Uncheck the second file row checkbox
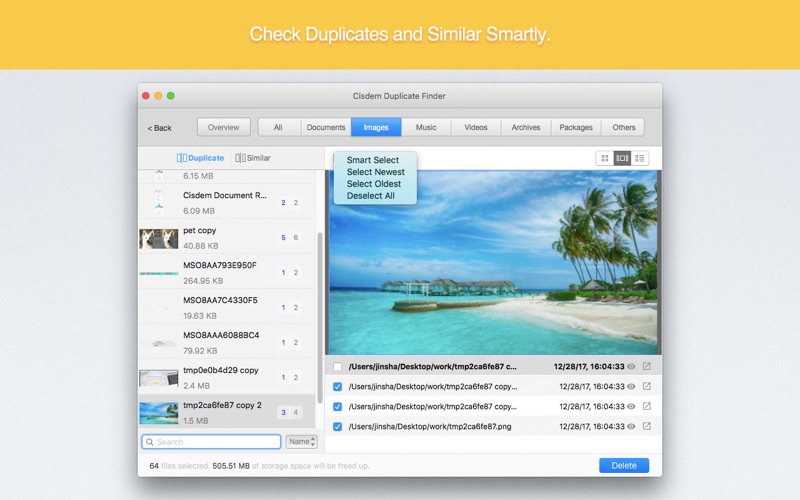Image resolution: width=800 pixels, height=500 pixels. [x=337, y=387]
